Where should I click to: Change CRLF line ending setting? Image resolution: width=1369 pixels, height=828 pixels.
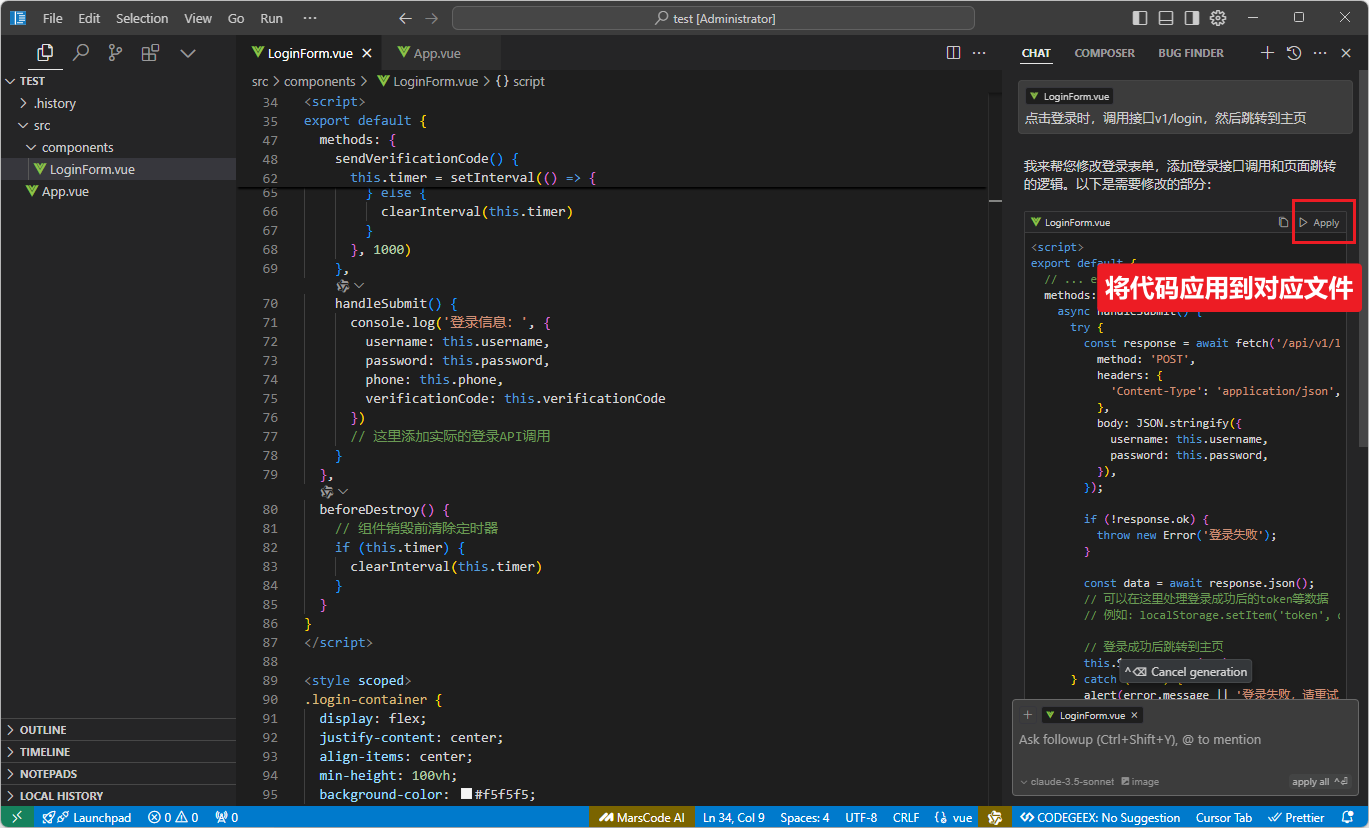tap(906, 817)
